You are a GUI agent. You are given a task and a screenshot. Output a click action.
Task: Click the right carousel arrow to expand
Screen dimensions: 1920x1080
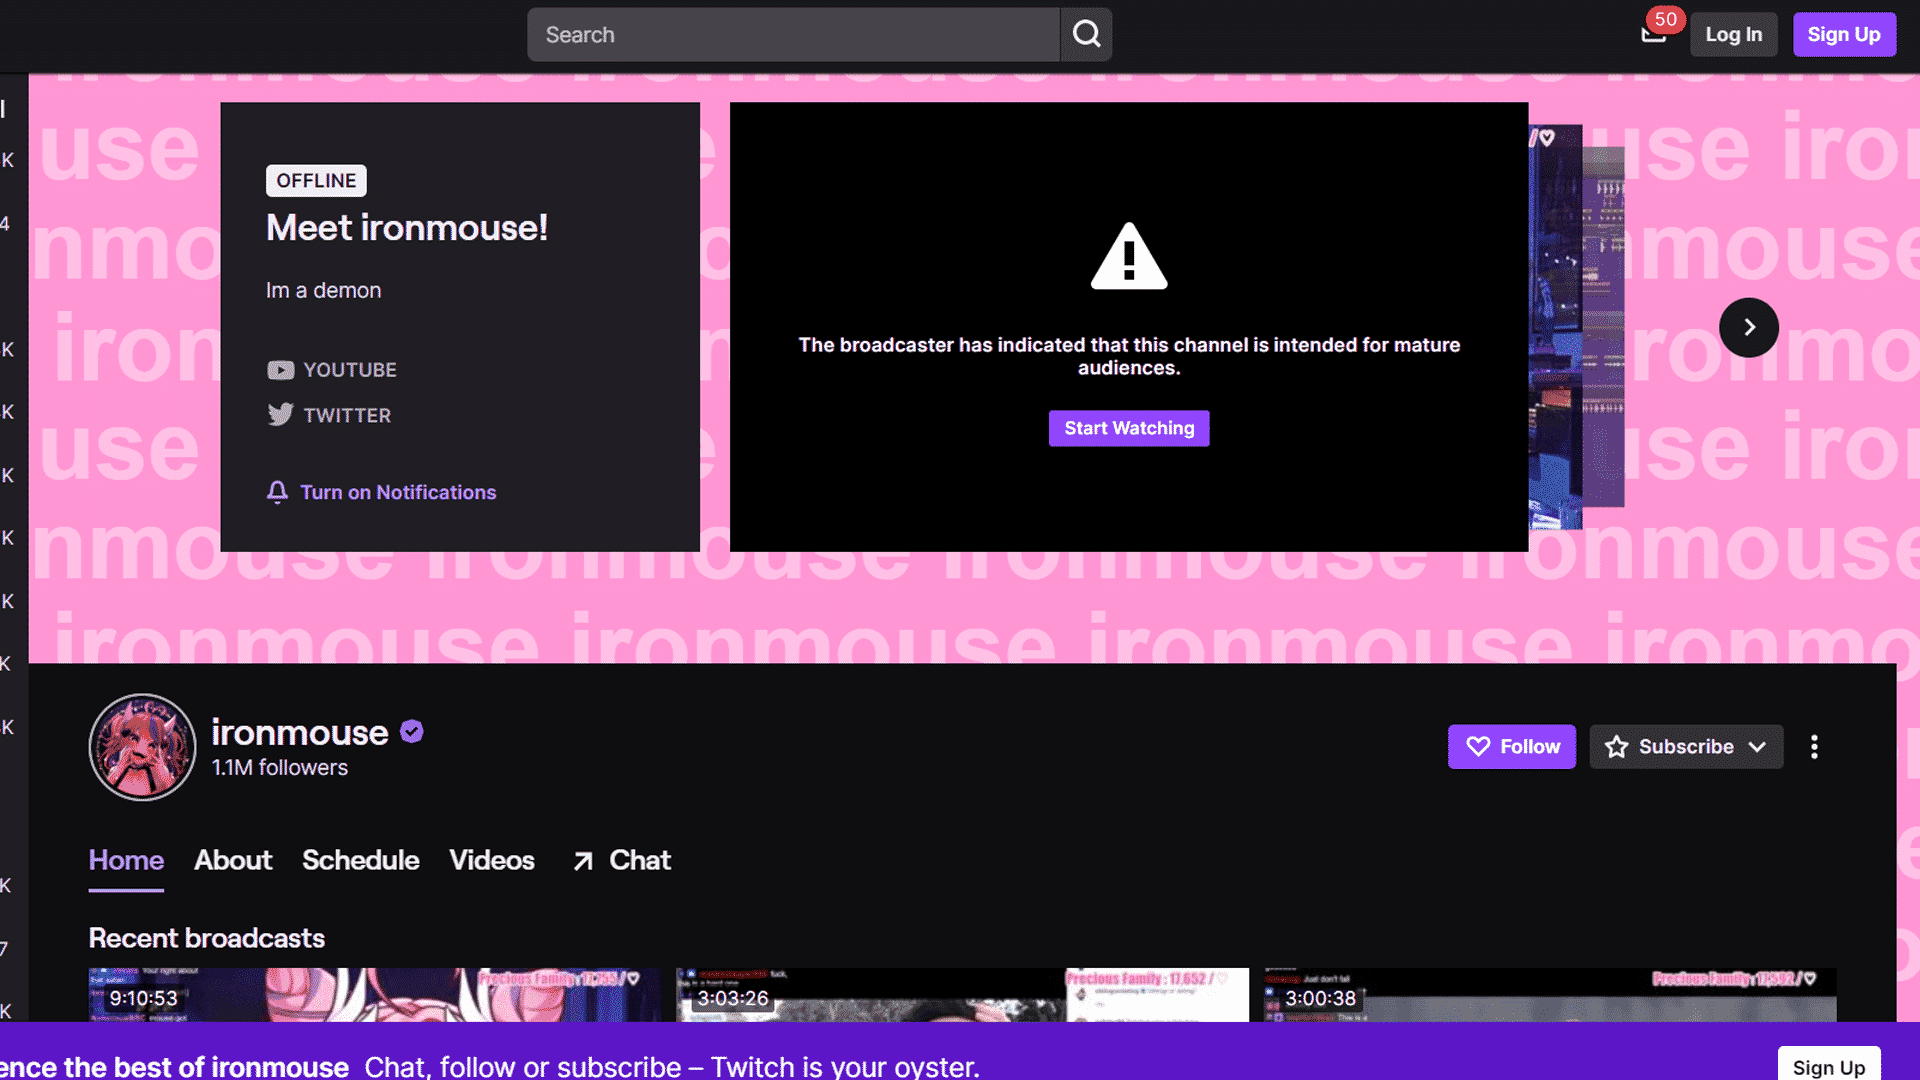(x=1749, y=327)
